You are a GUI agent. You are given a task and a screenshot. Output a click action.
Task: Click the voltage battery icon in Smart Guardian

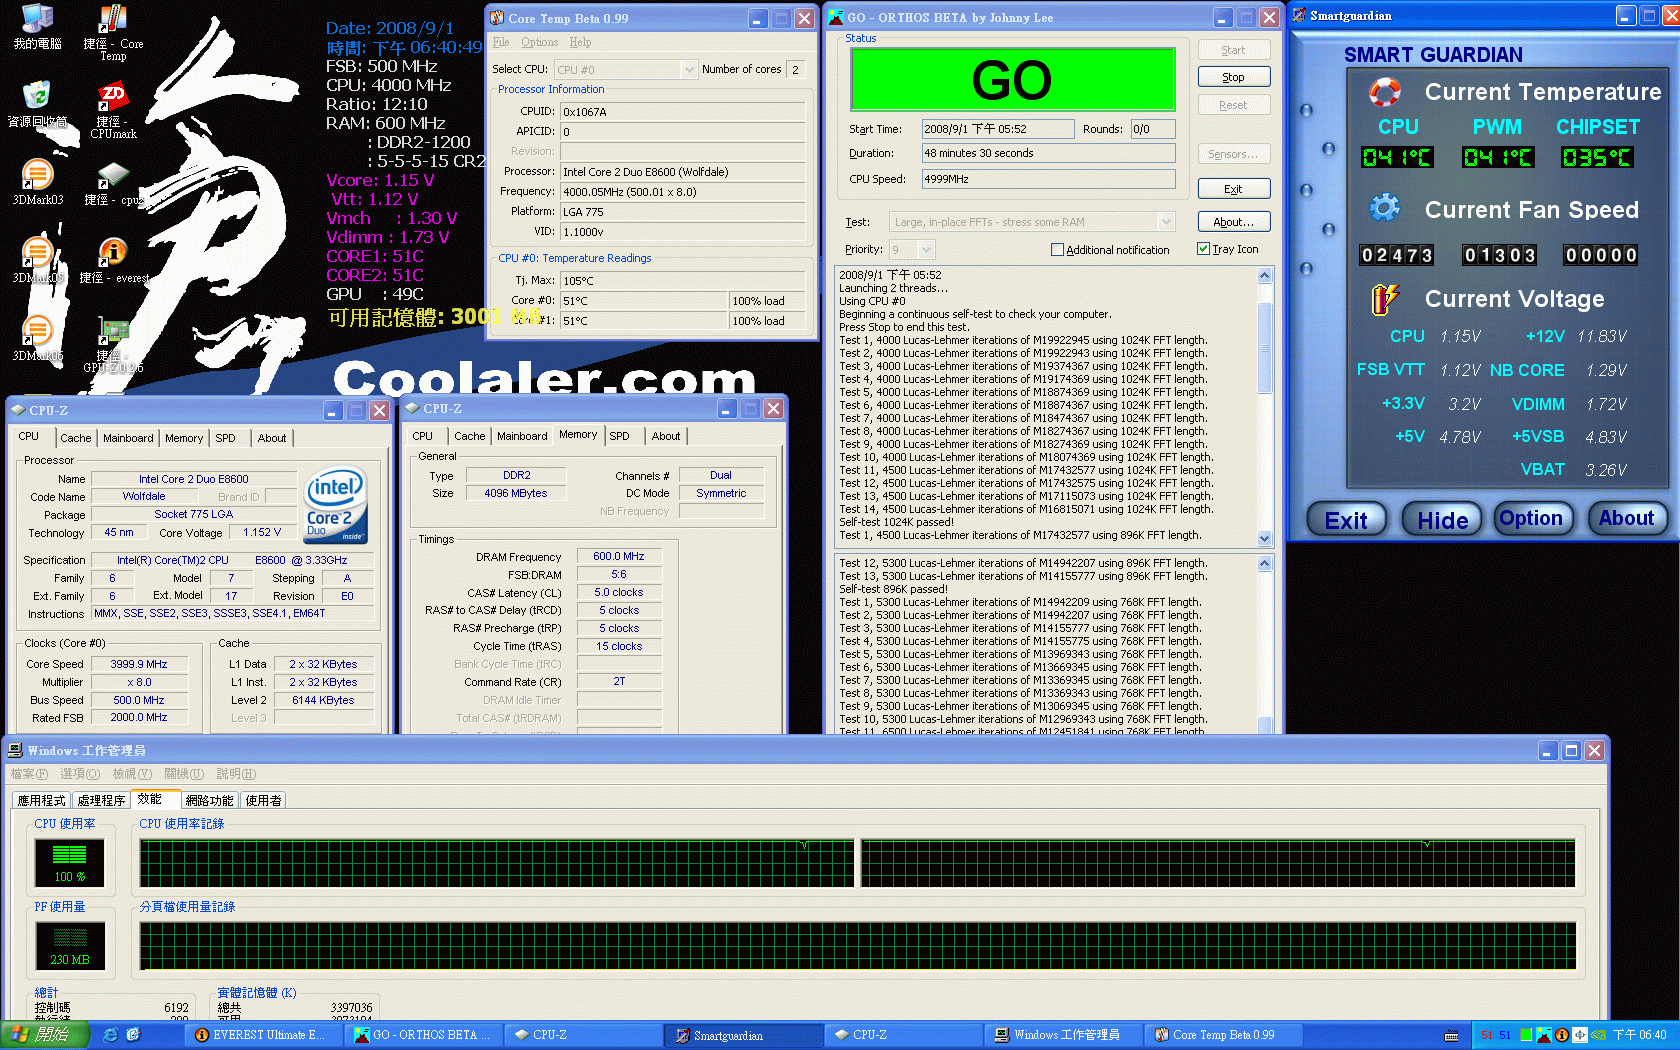coord(1386,299)
